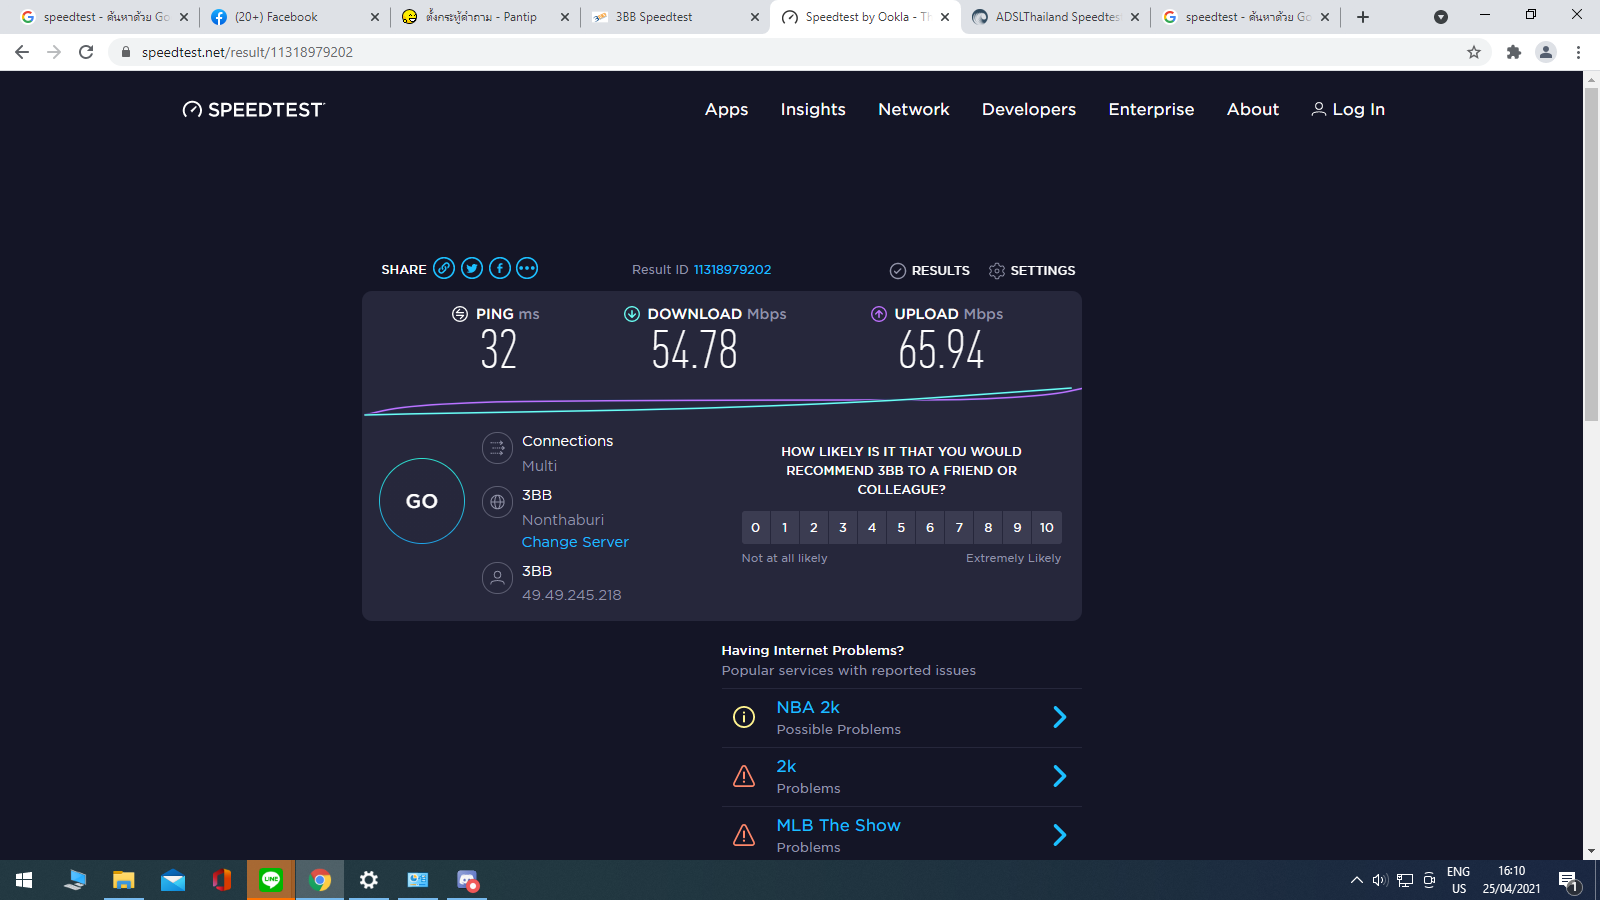The height and width of the screenshot is (900, 1600).
Task: Open Mail app from taskbar
Action: pyautogui.click(x=173, y=880)
